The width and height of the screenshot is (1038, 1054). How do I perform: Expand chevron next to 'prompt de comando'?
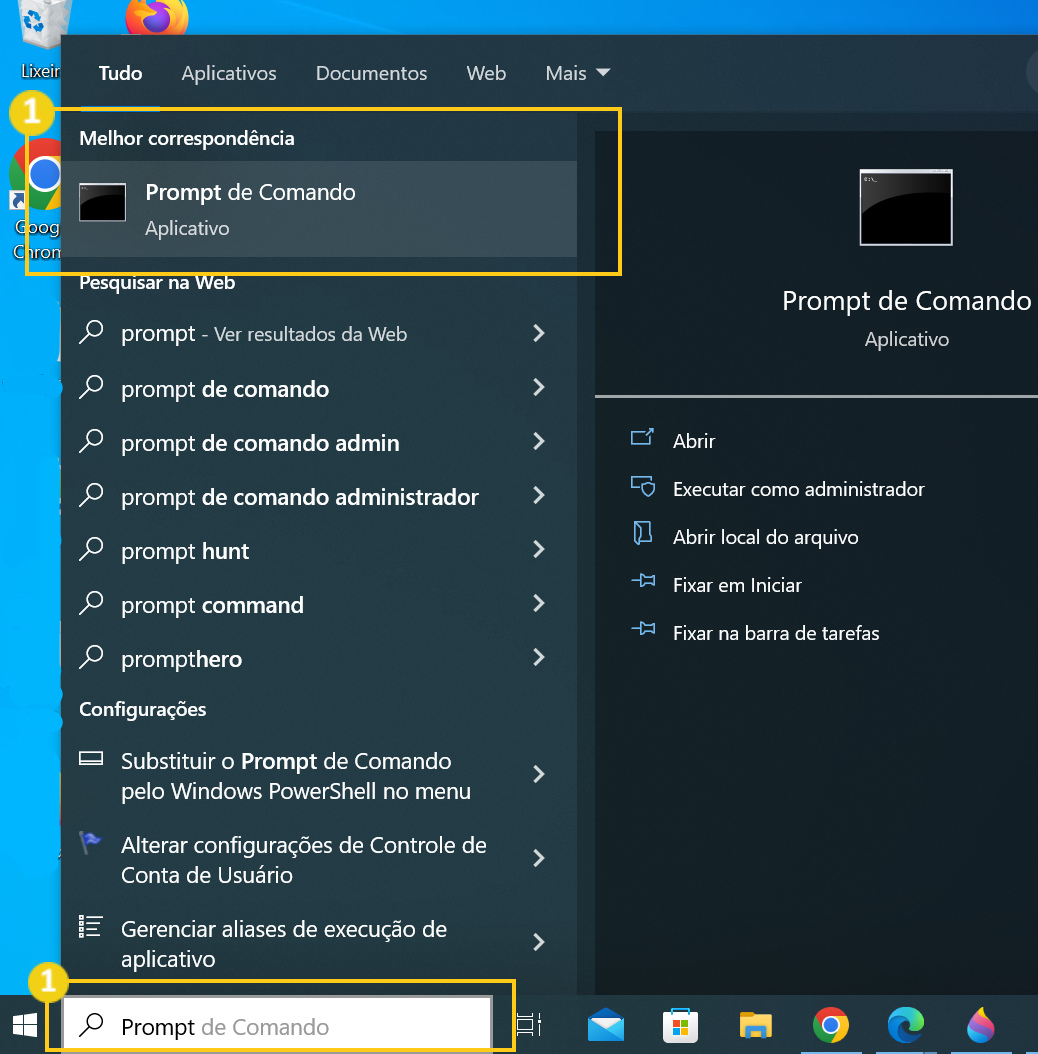pyautogui.click(x=538, y=387)
